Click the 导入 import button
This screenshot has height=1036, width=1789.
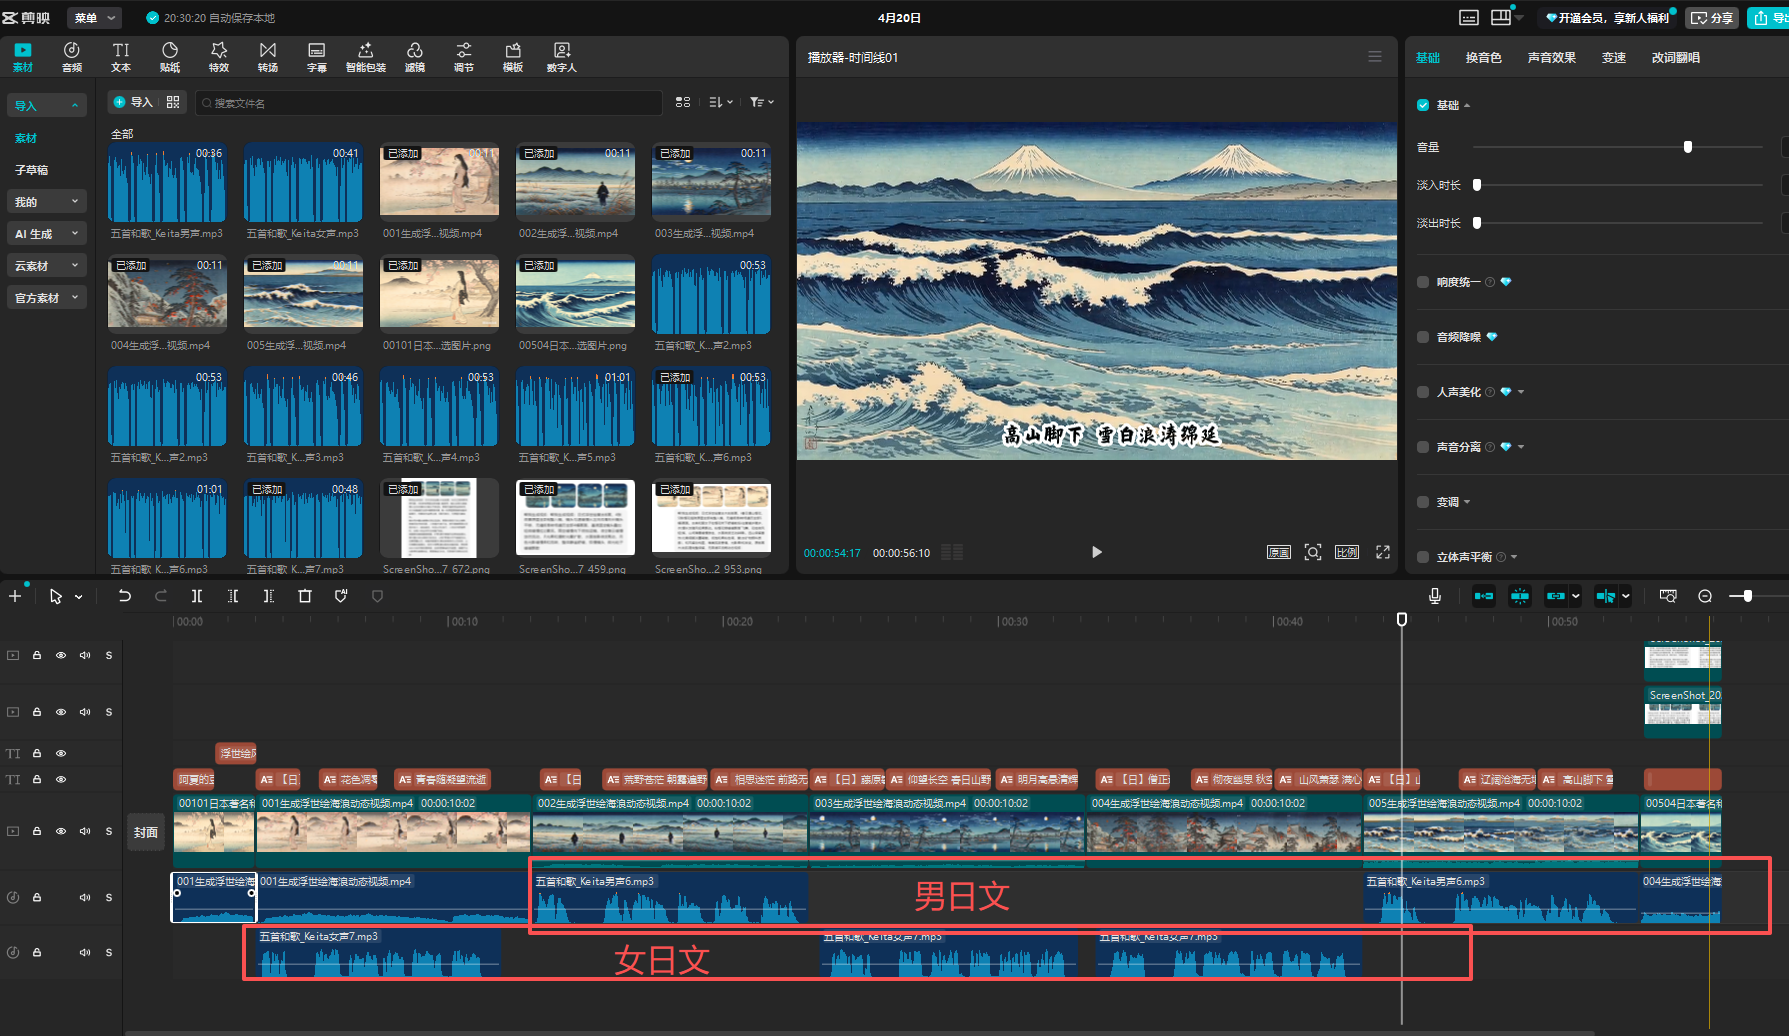tap(133, 102)
